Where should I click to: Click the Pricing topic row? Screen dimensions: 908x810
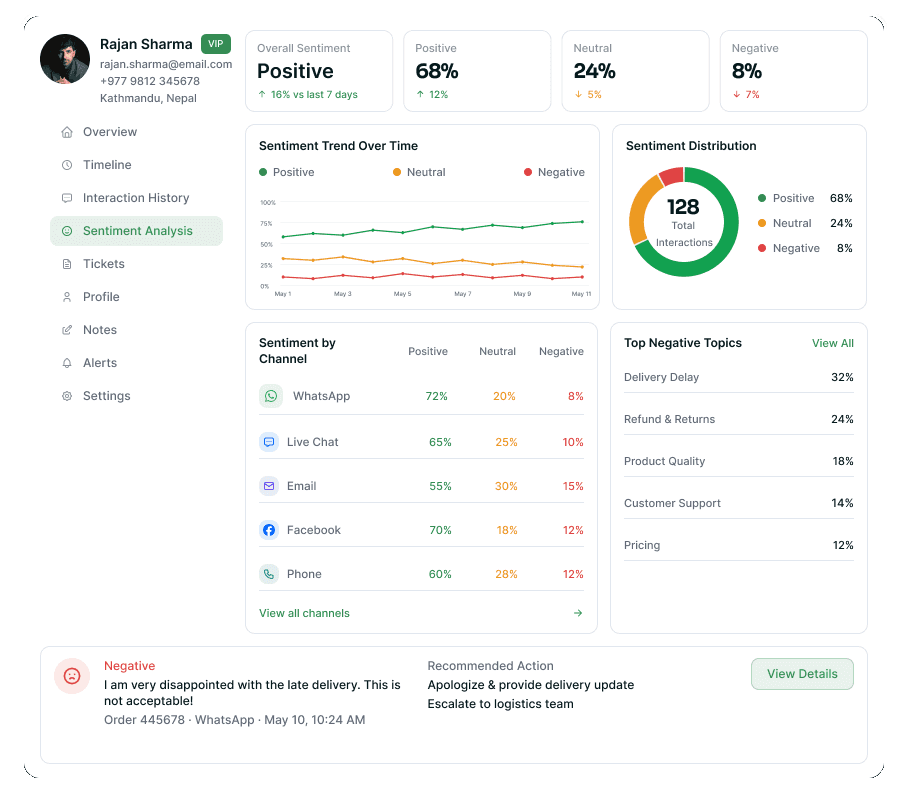(739, 545)
